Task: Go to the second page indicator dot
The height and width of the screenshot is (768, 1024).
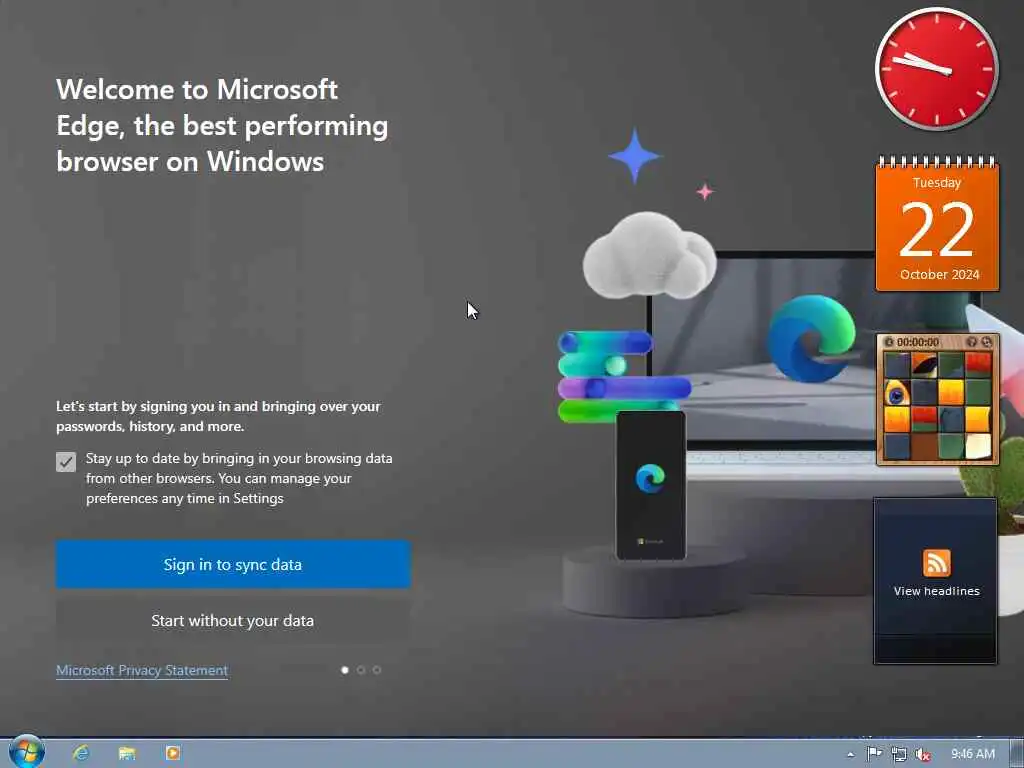Action: pyautogui.click(x=361, y=669)
